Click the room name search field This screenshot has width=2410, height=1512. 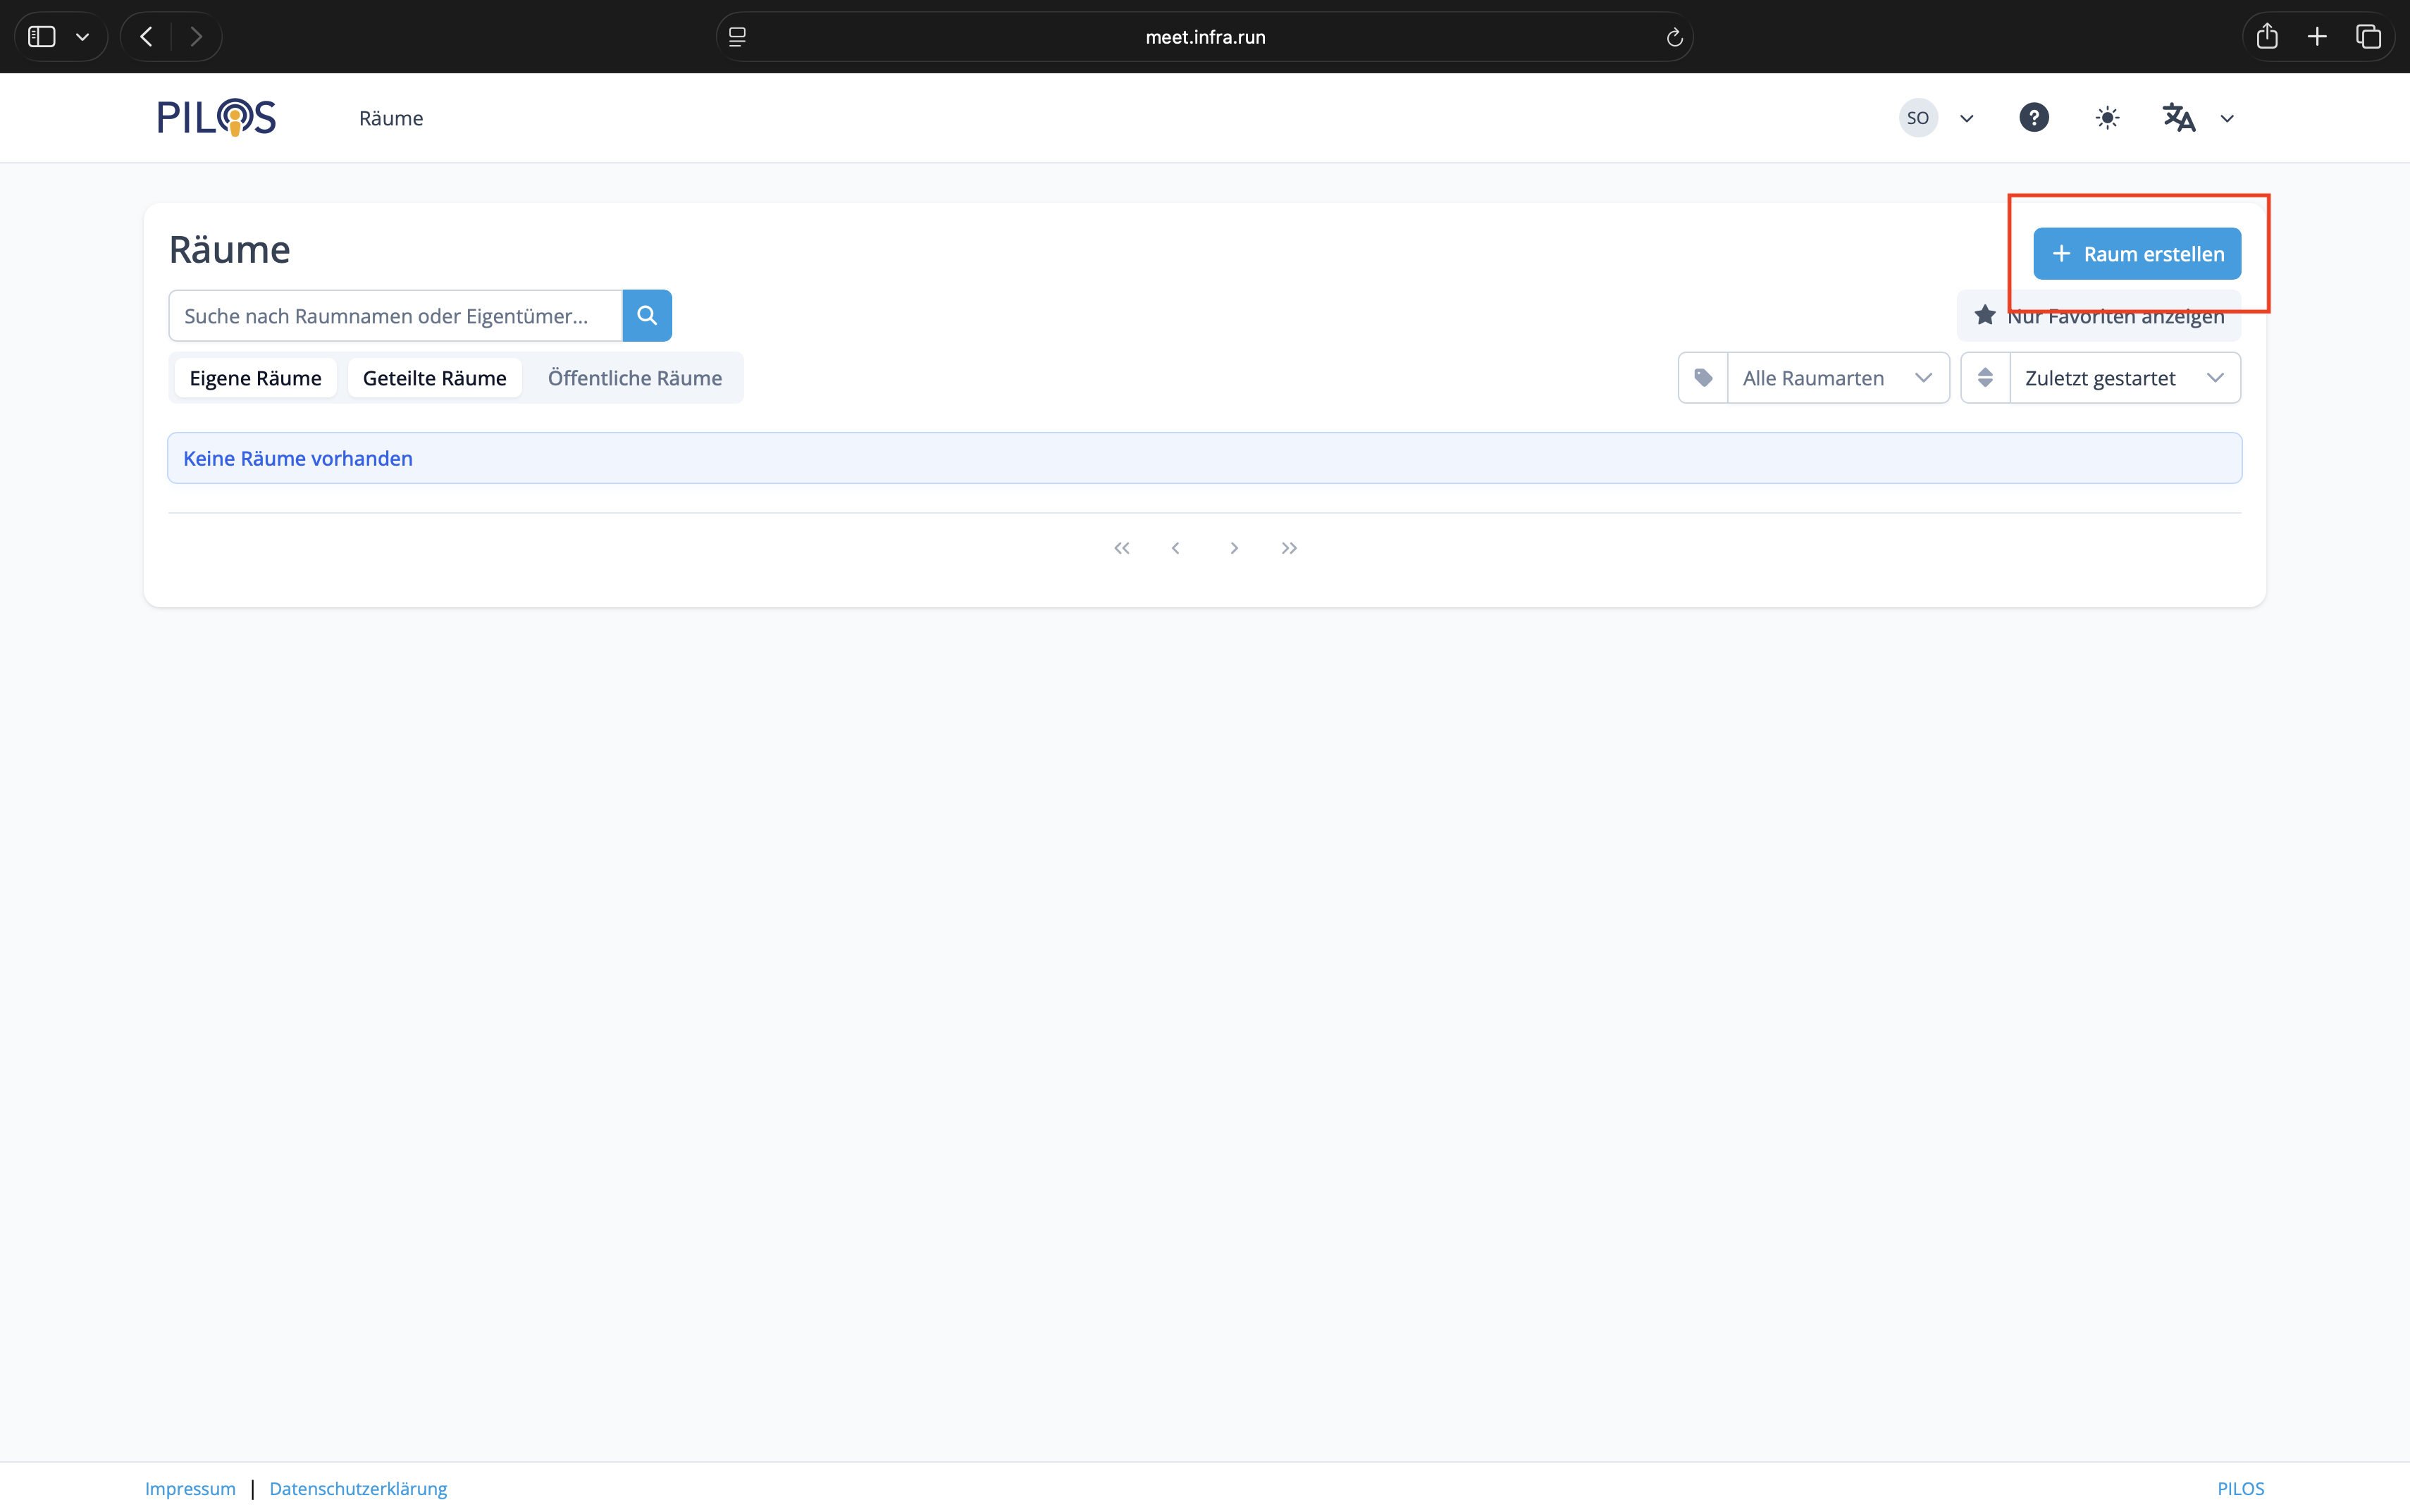point(395,316)
